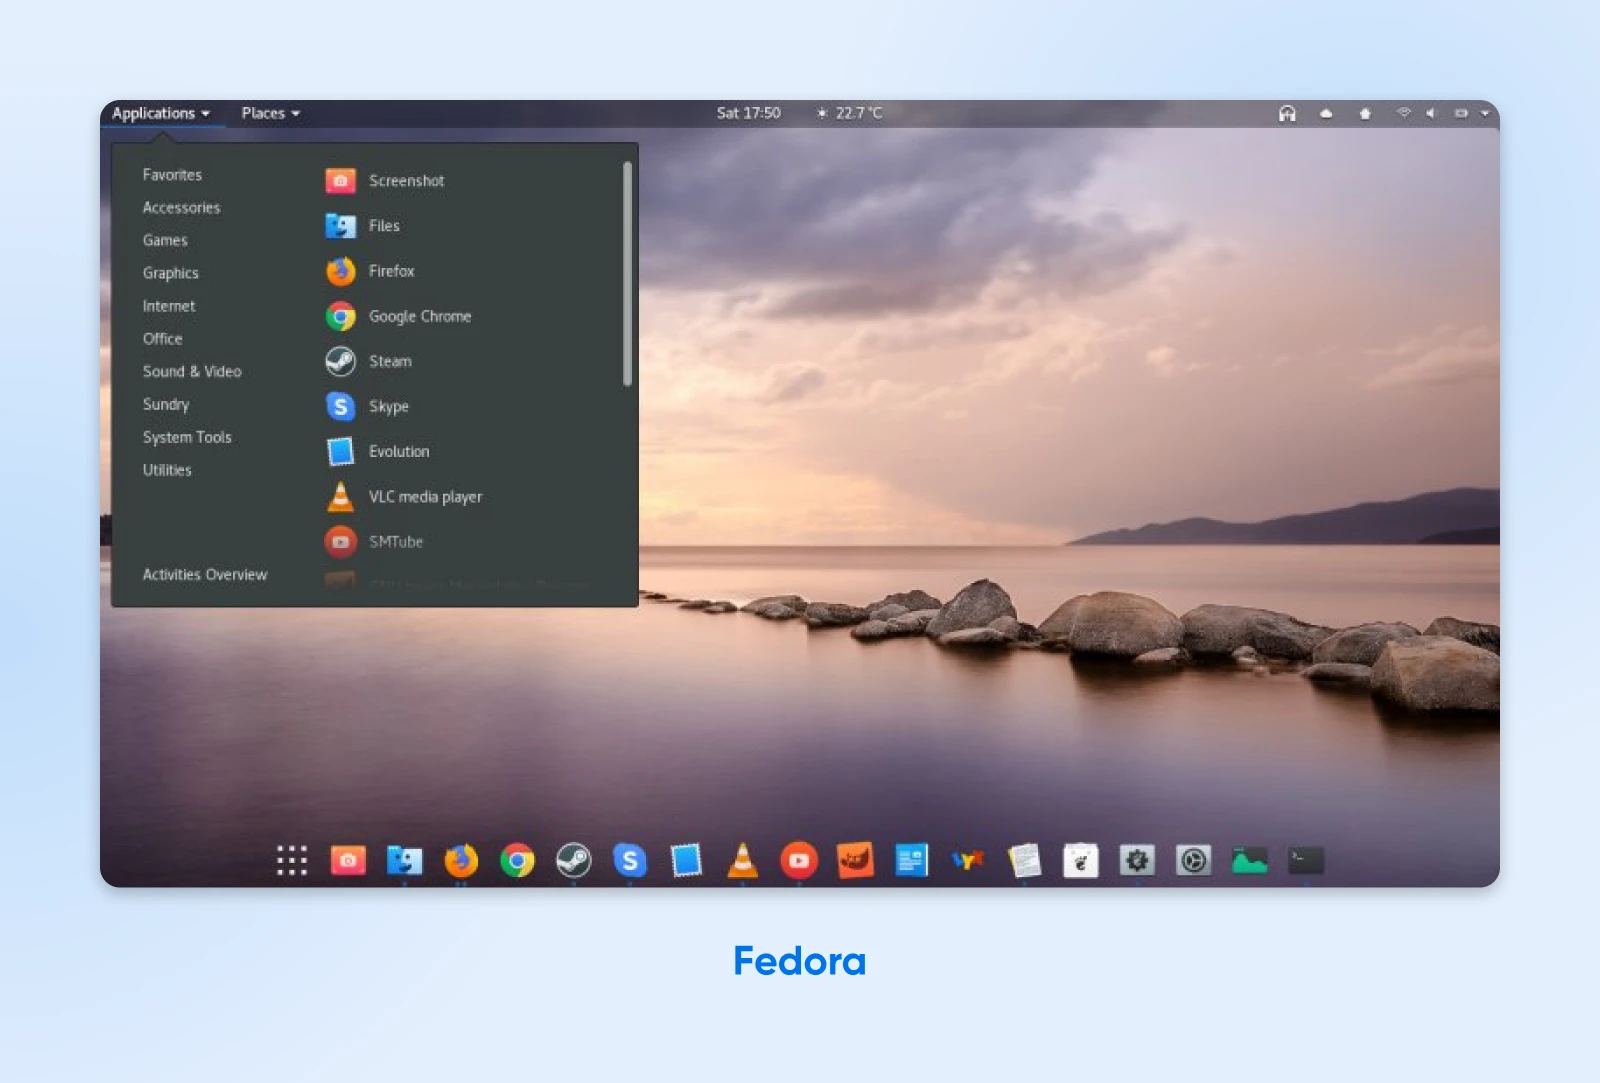Click the cloud indicator in the top bar
This screenshot has width=1600, height=1083.
[1326, 113]
